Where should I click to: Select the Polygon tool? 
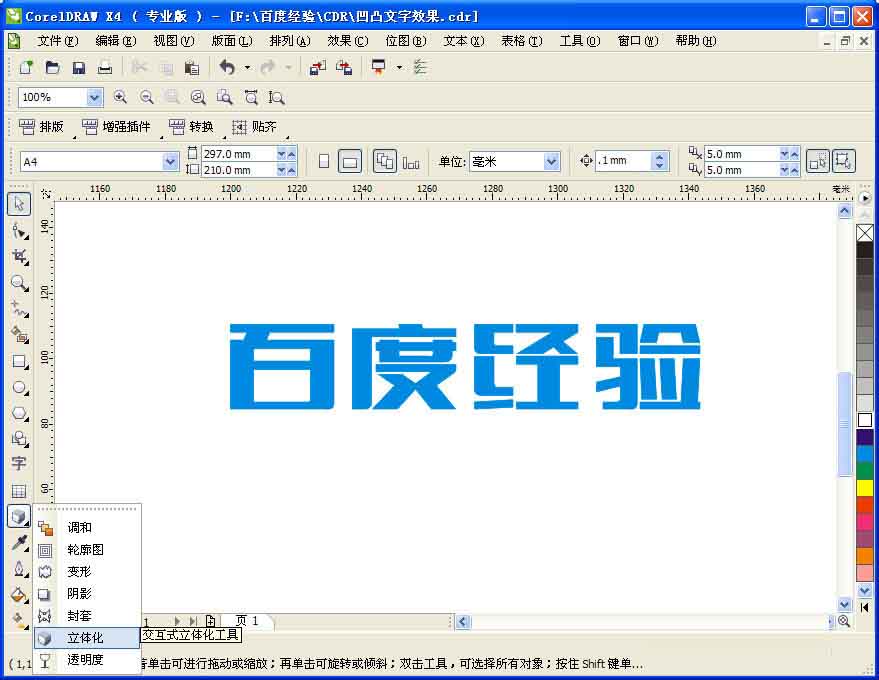click(x=20, y=414)
